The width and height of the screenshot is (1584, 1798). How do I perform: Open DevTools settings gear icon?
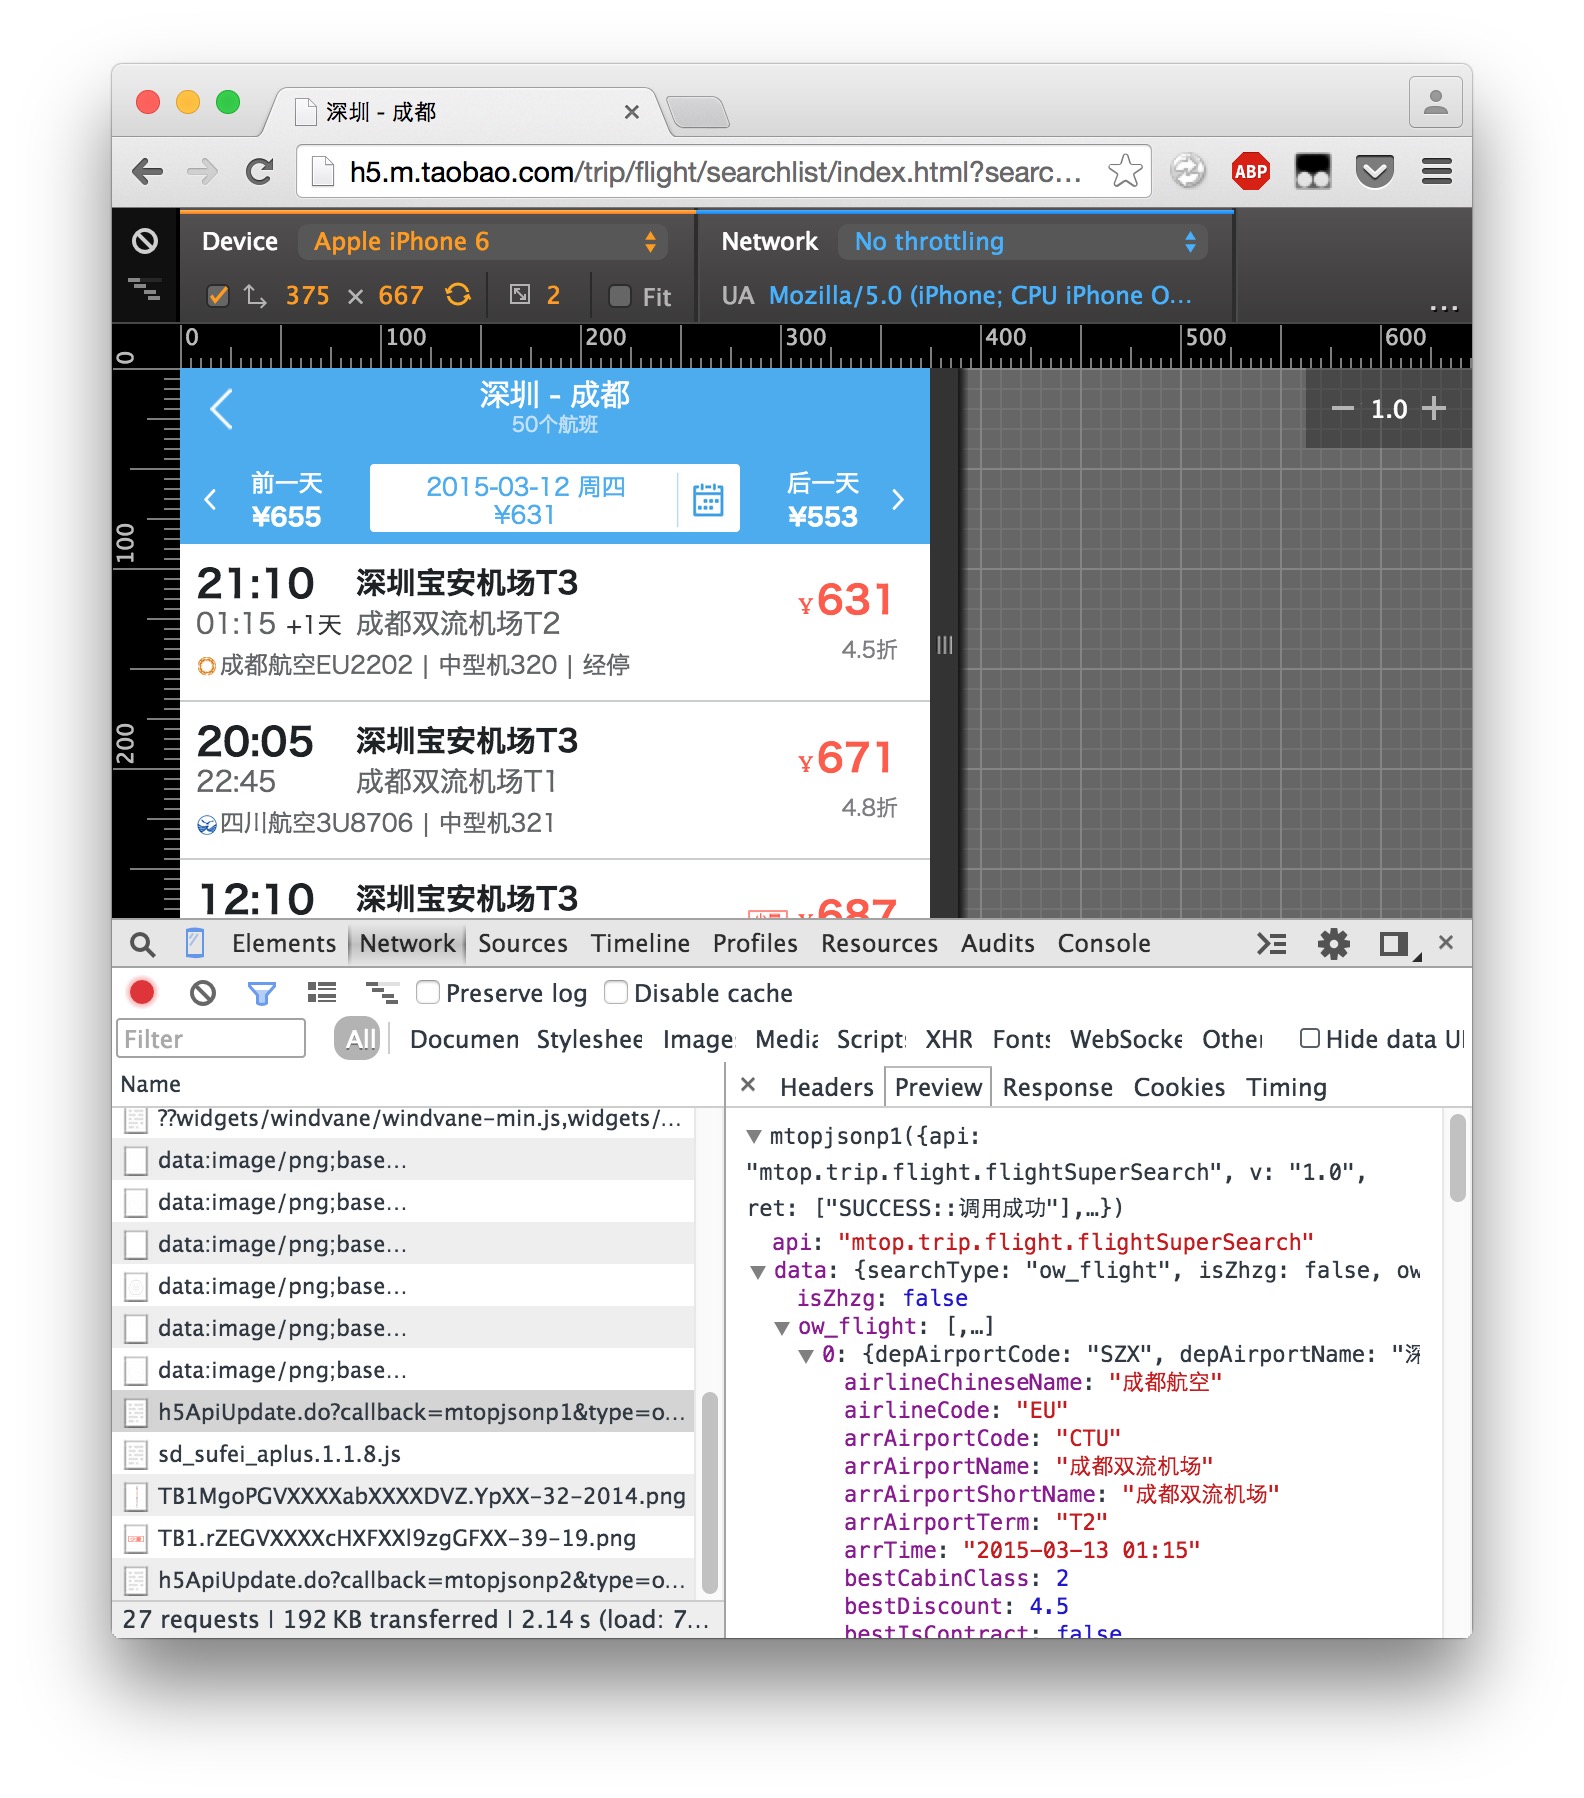pos(1333,943)
